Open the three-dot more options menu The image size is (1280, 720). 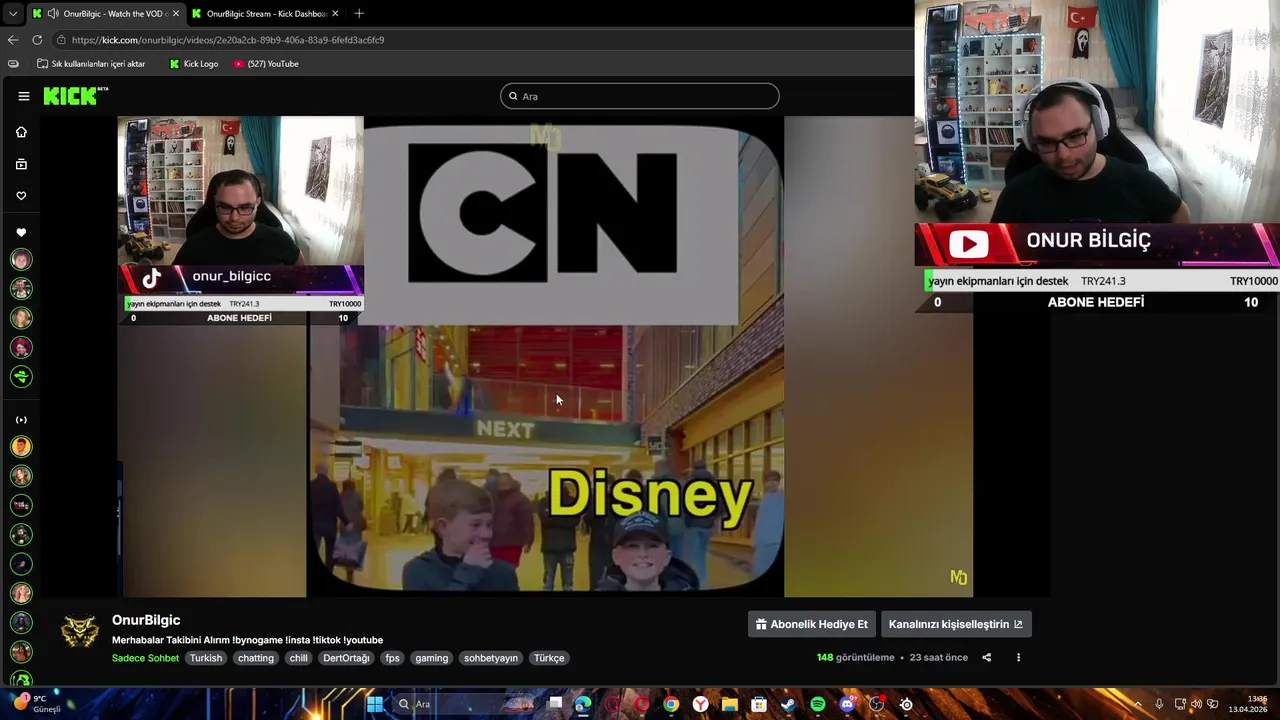click(x=1018, y=657)
